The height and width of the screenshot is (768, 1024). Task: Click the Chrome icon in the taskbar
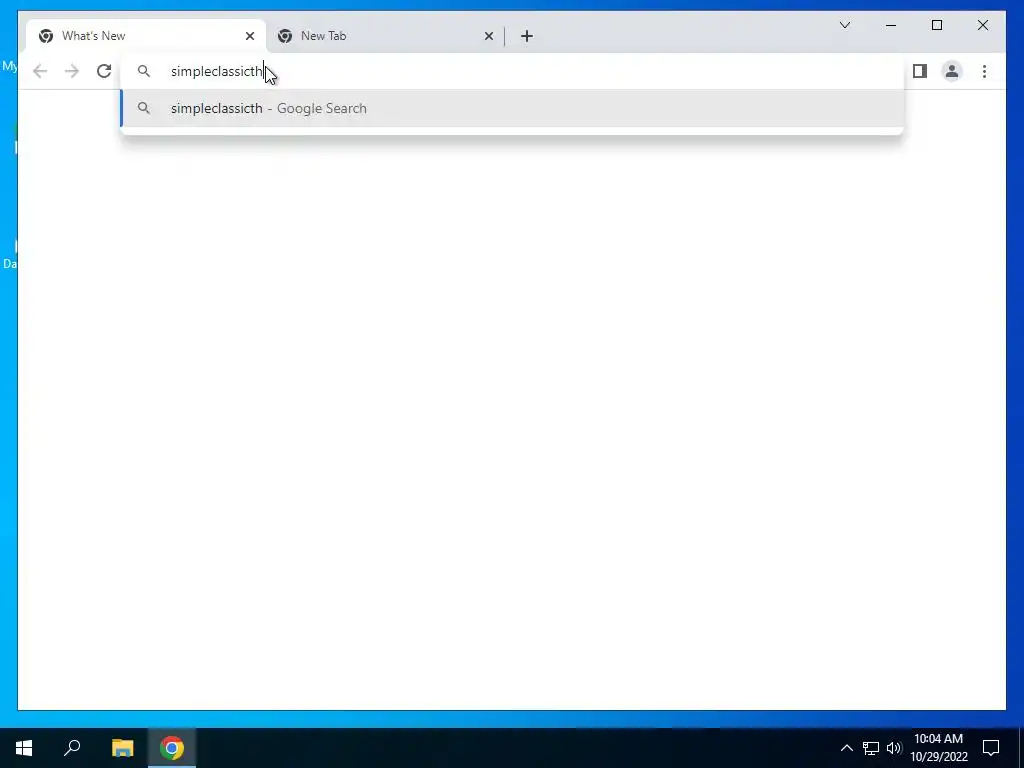pyautogui.click(x=172, y=748)
